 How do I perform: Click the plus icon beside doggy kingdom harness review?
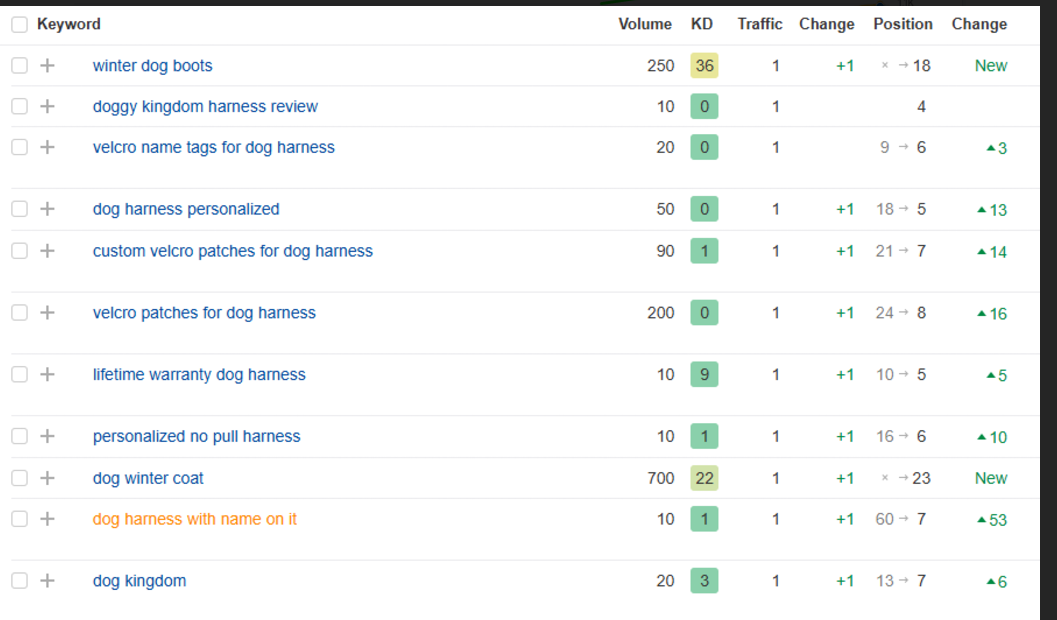pyautogui.click(x=47, y=106)
